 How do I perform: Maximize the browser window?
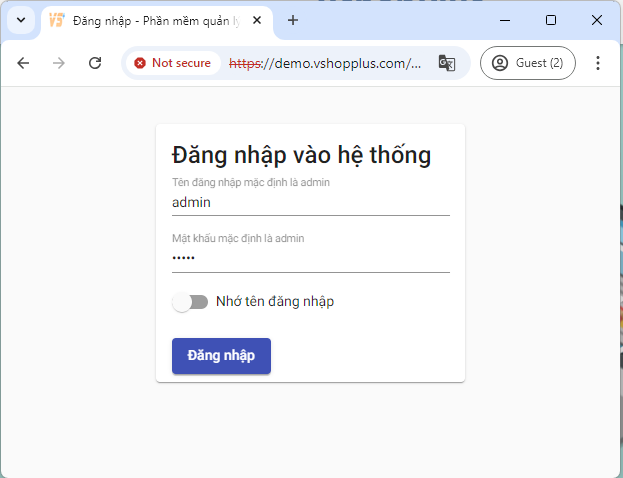point(551,20)
